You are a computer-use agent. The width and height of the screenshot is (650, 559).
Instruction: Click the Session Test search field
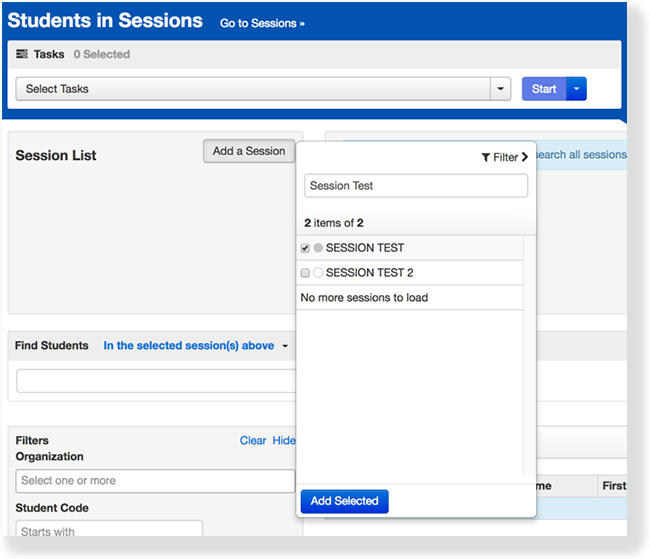(415, 186)
